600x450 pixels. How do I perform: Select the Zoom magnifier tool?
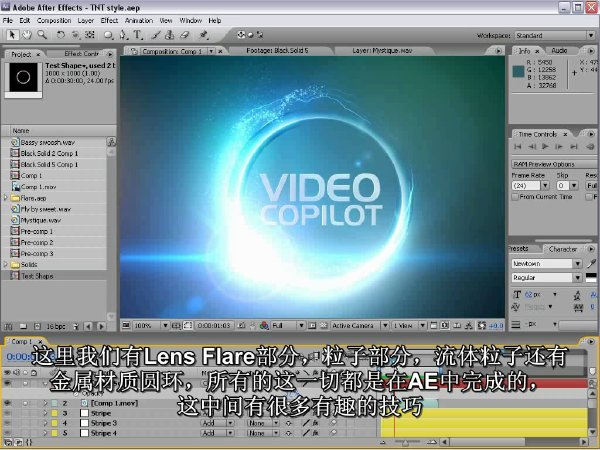[42, 35]
